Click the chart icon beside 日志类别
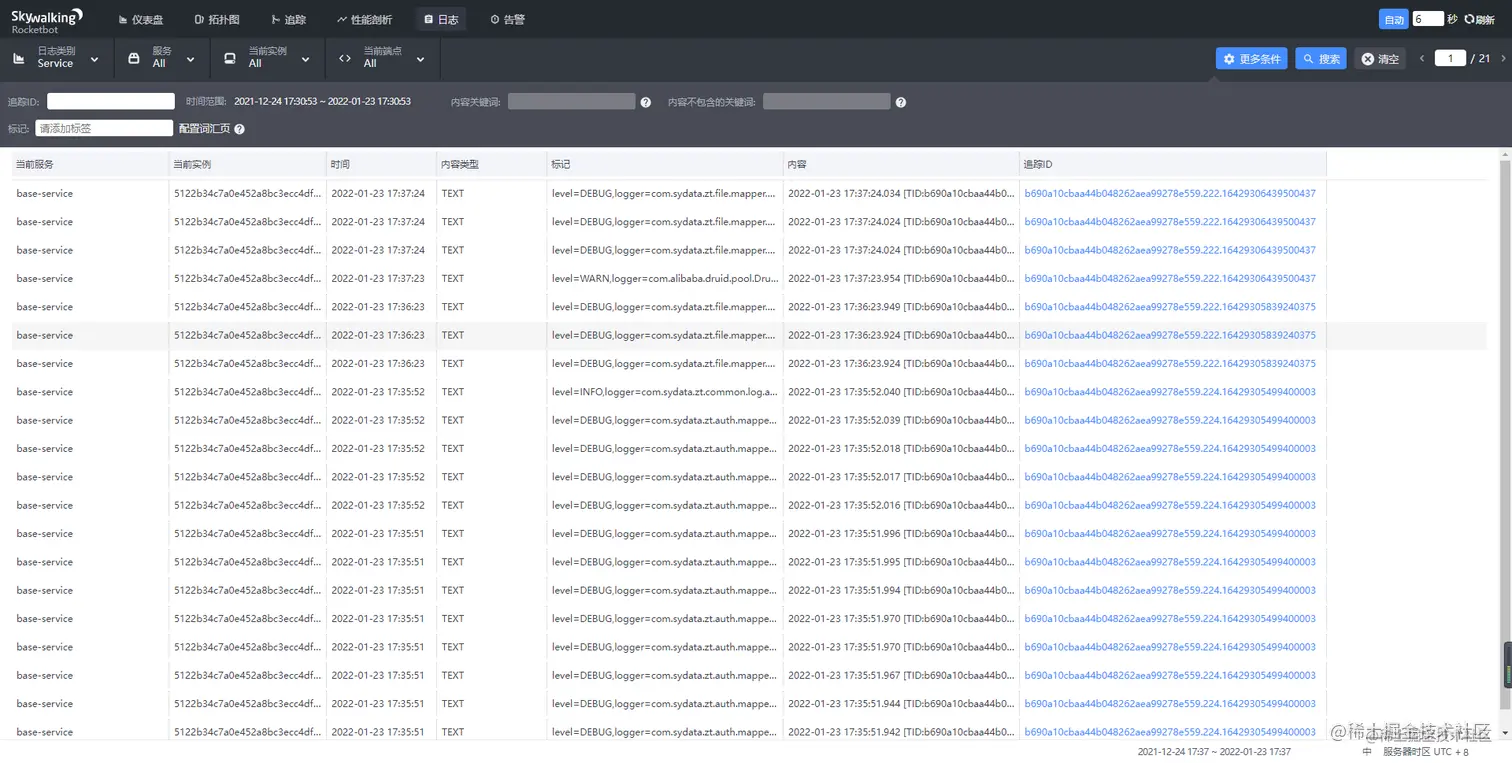The height and width of the screenshot is (763, 1512). point(19,59)
